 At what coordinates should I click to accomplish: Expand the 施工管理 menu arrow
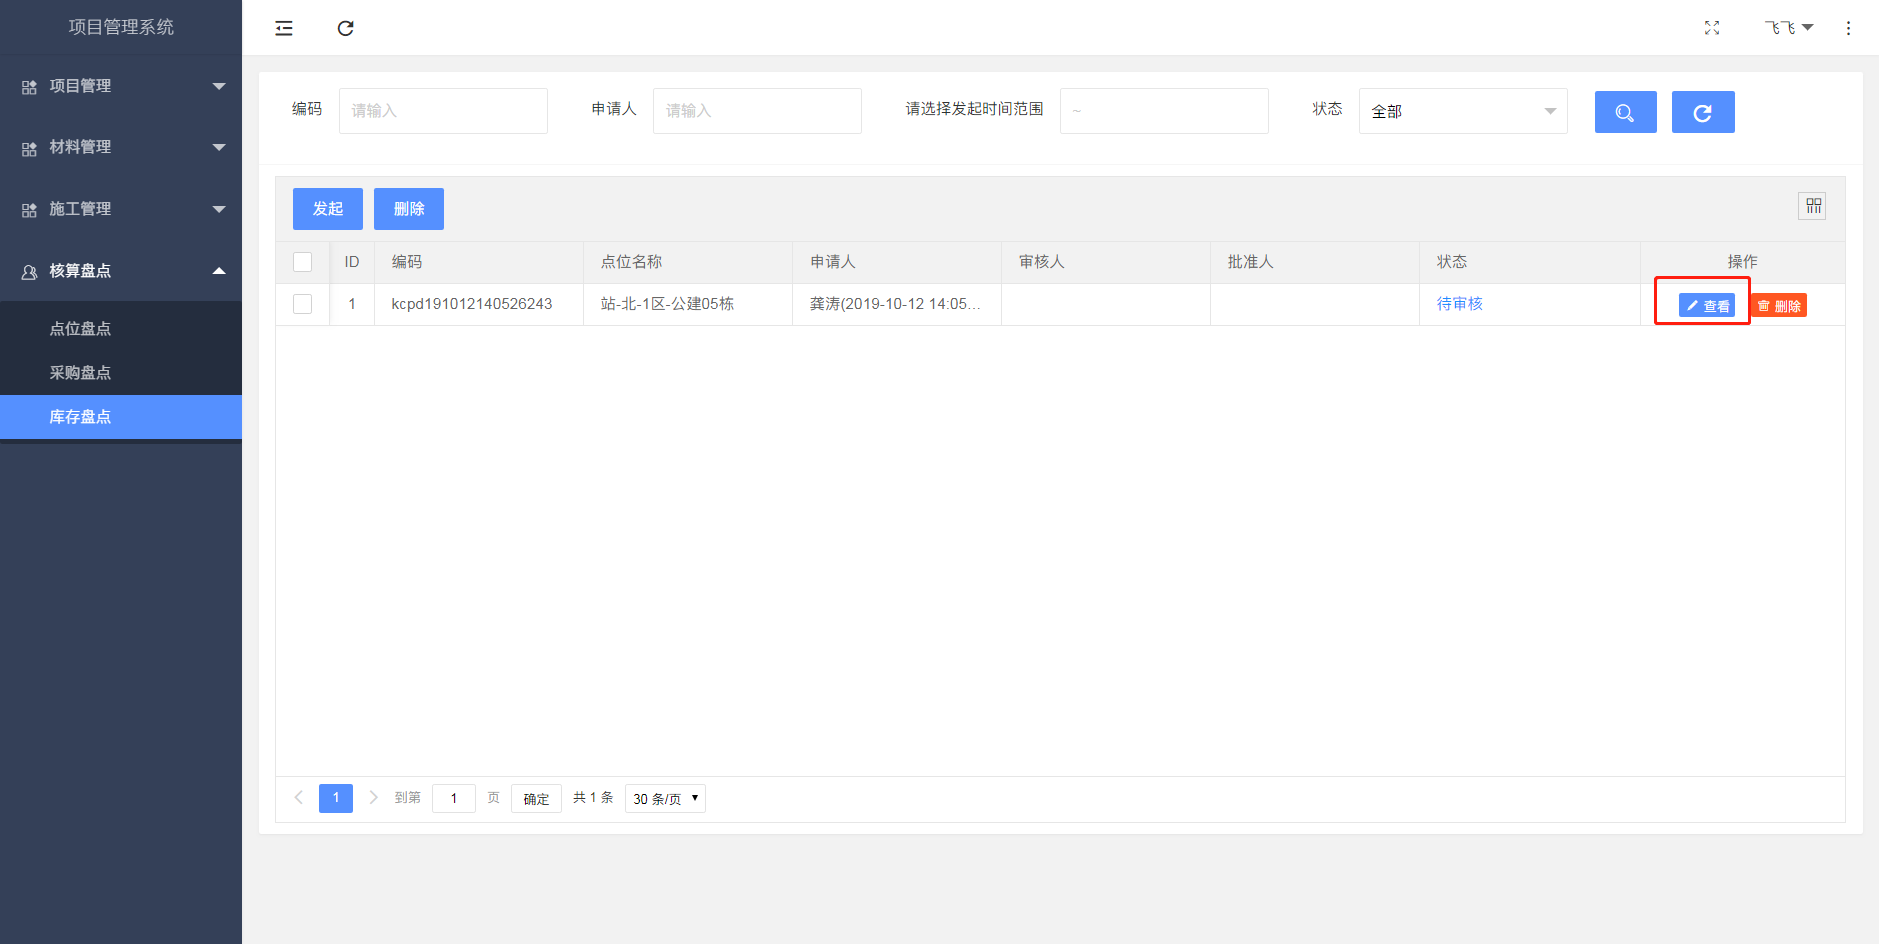click(x=219, y=209)
